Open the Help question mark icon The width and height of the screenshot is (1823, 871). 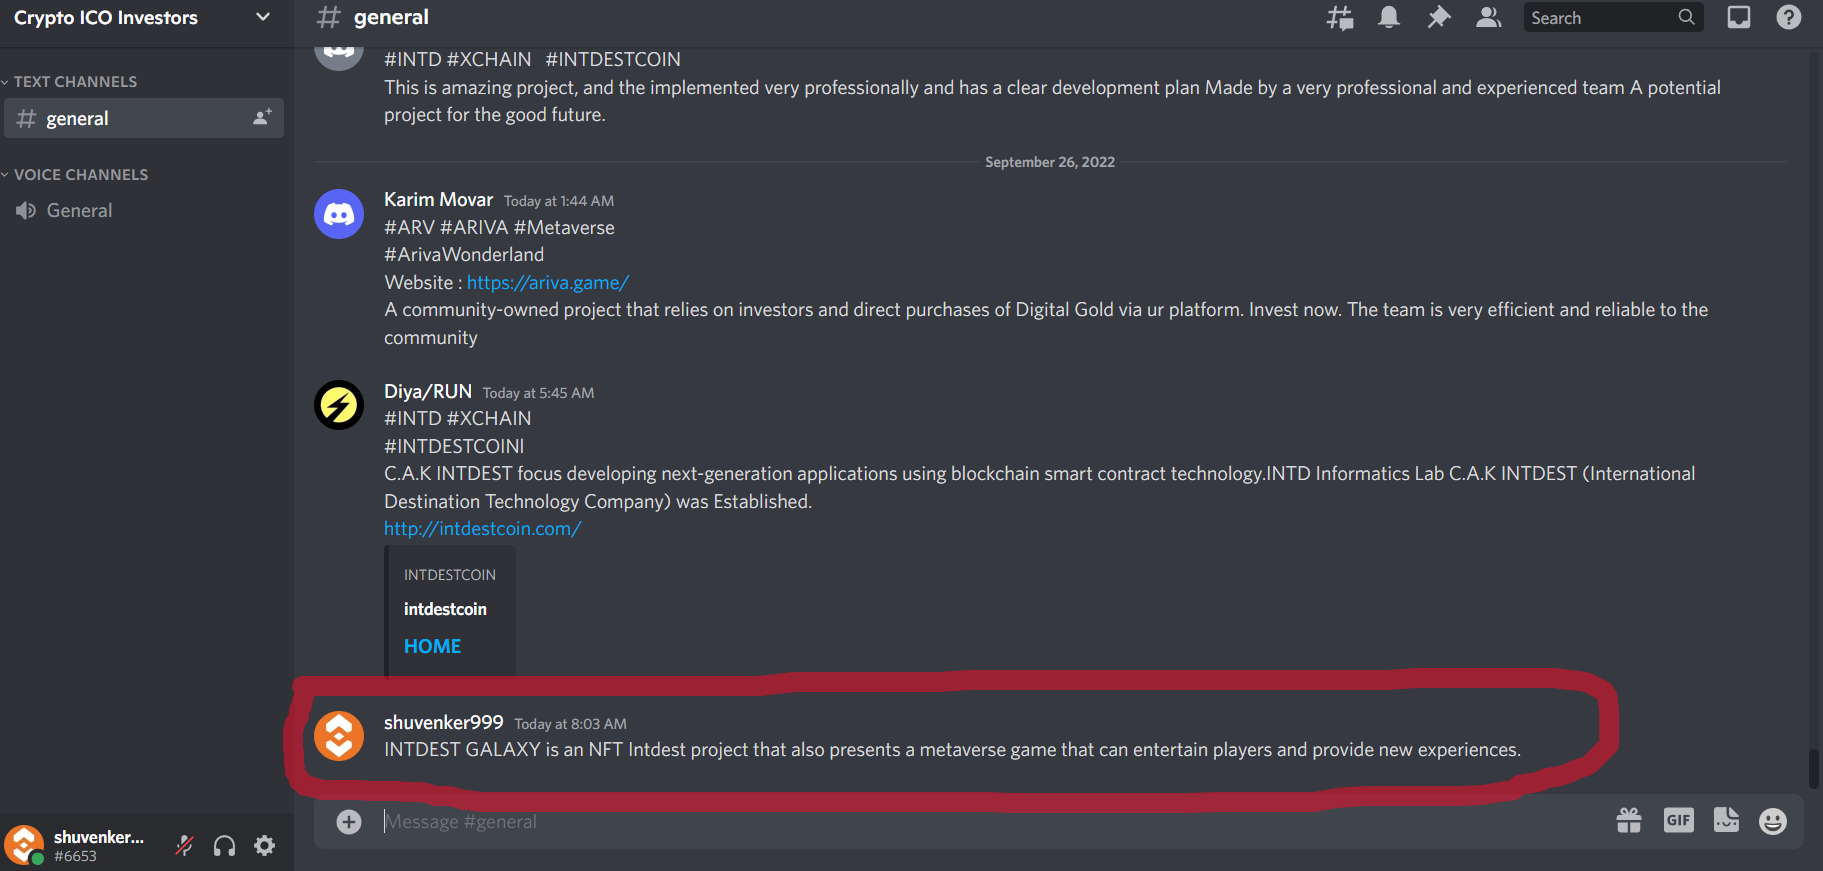[x=1789, y=17]
